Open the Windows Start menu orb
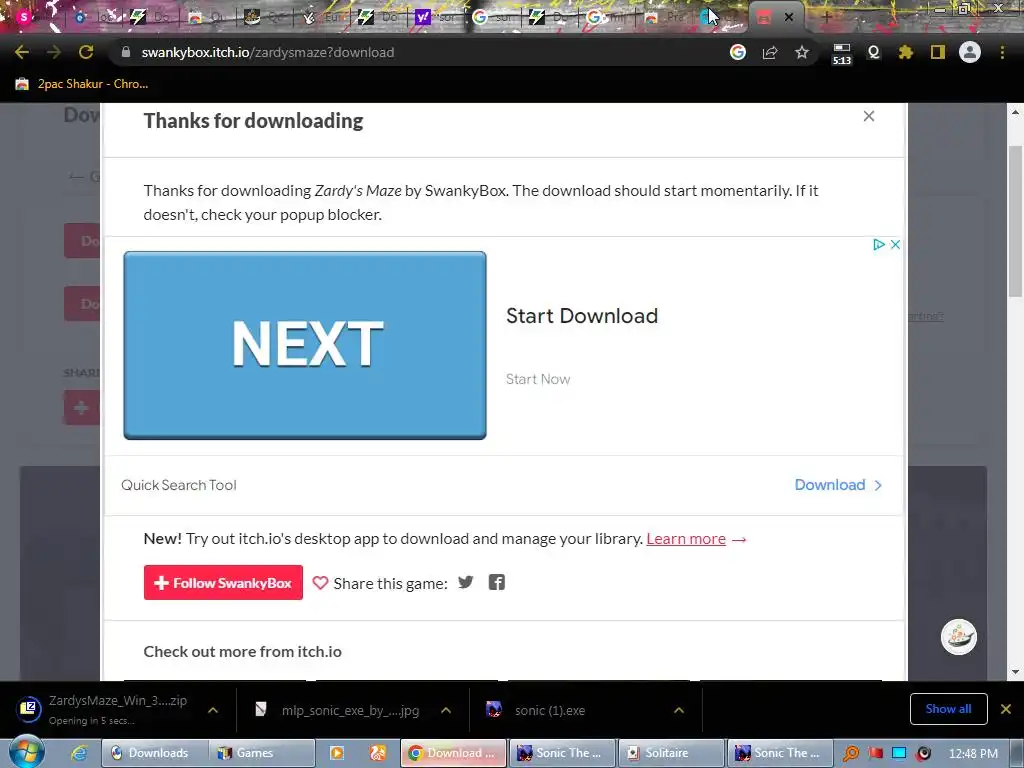Viewport: 1024px width, 768px height. point(26,752)
